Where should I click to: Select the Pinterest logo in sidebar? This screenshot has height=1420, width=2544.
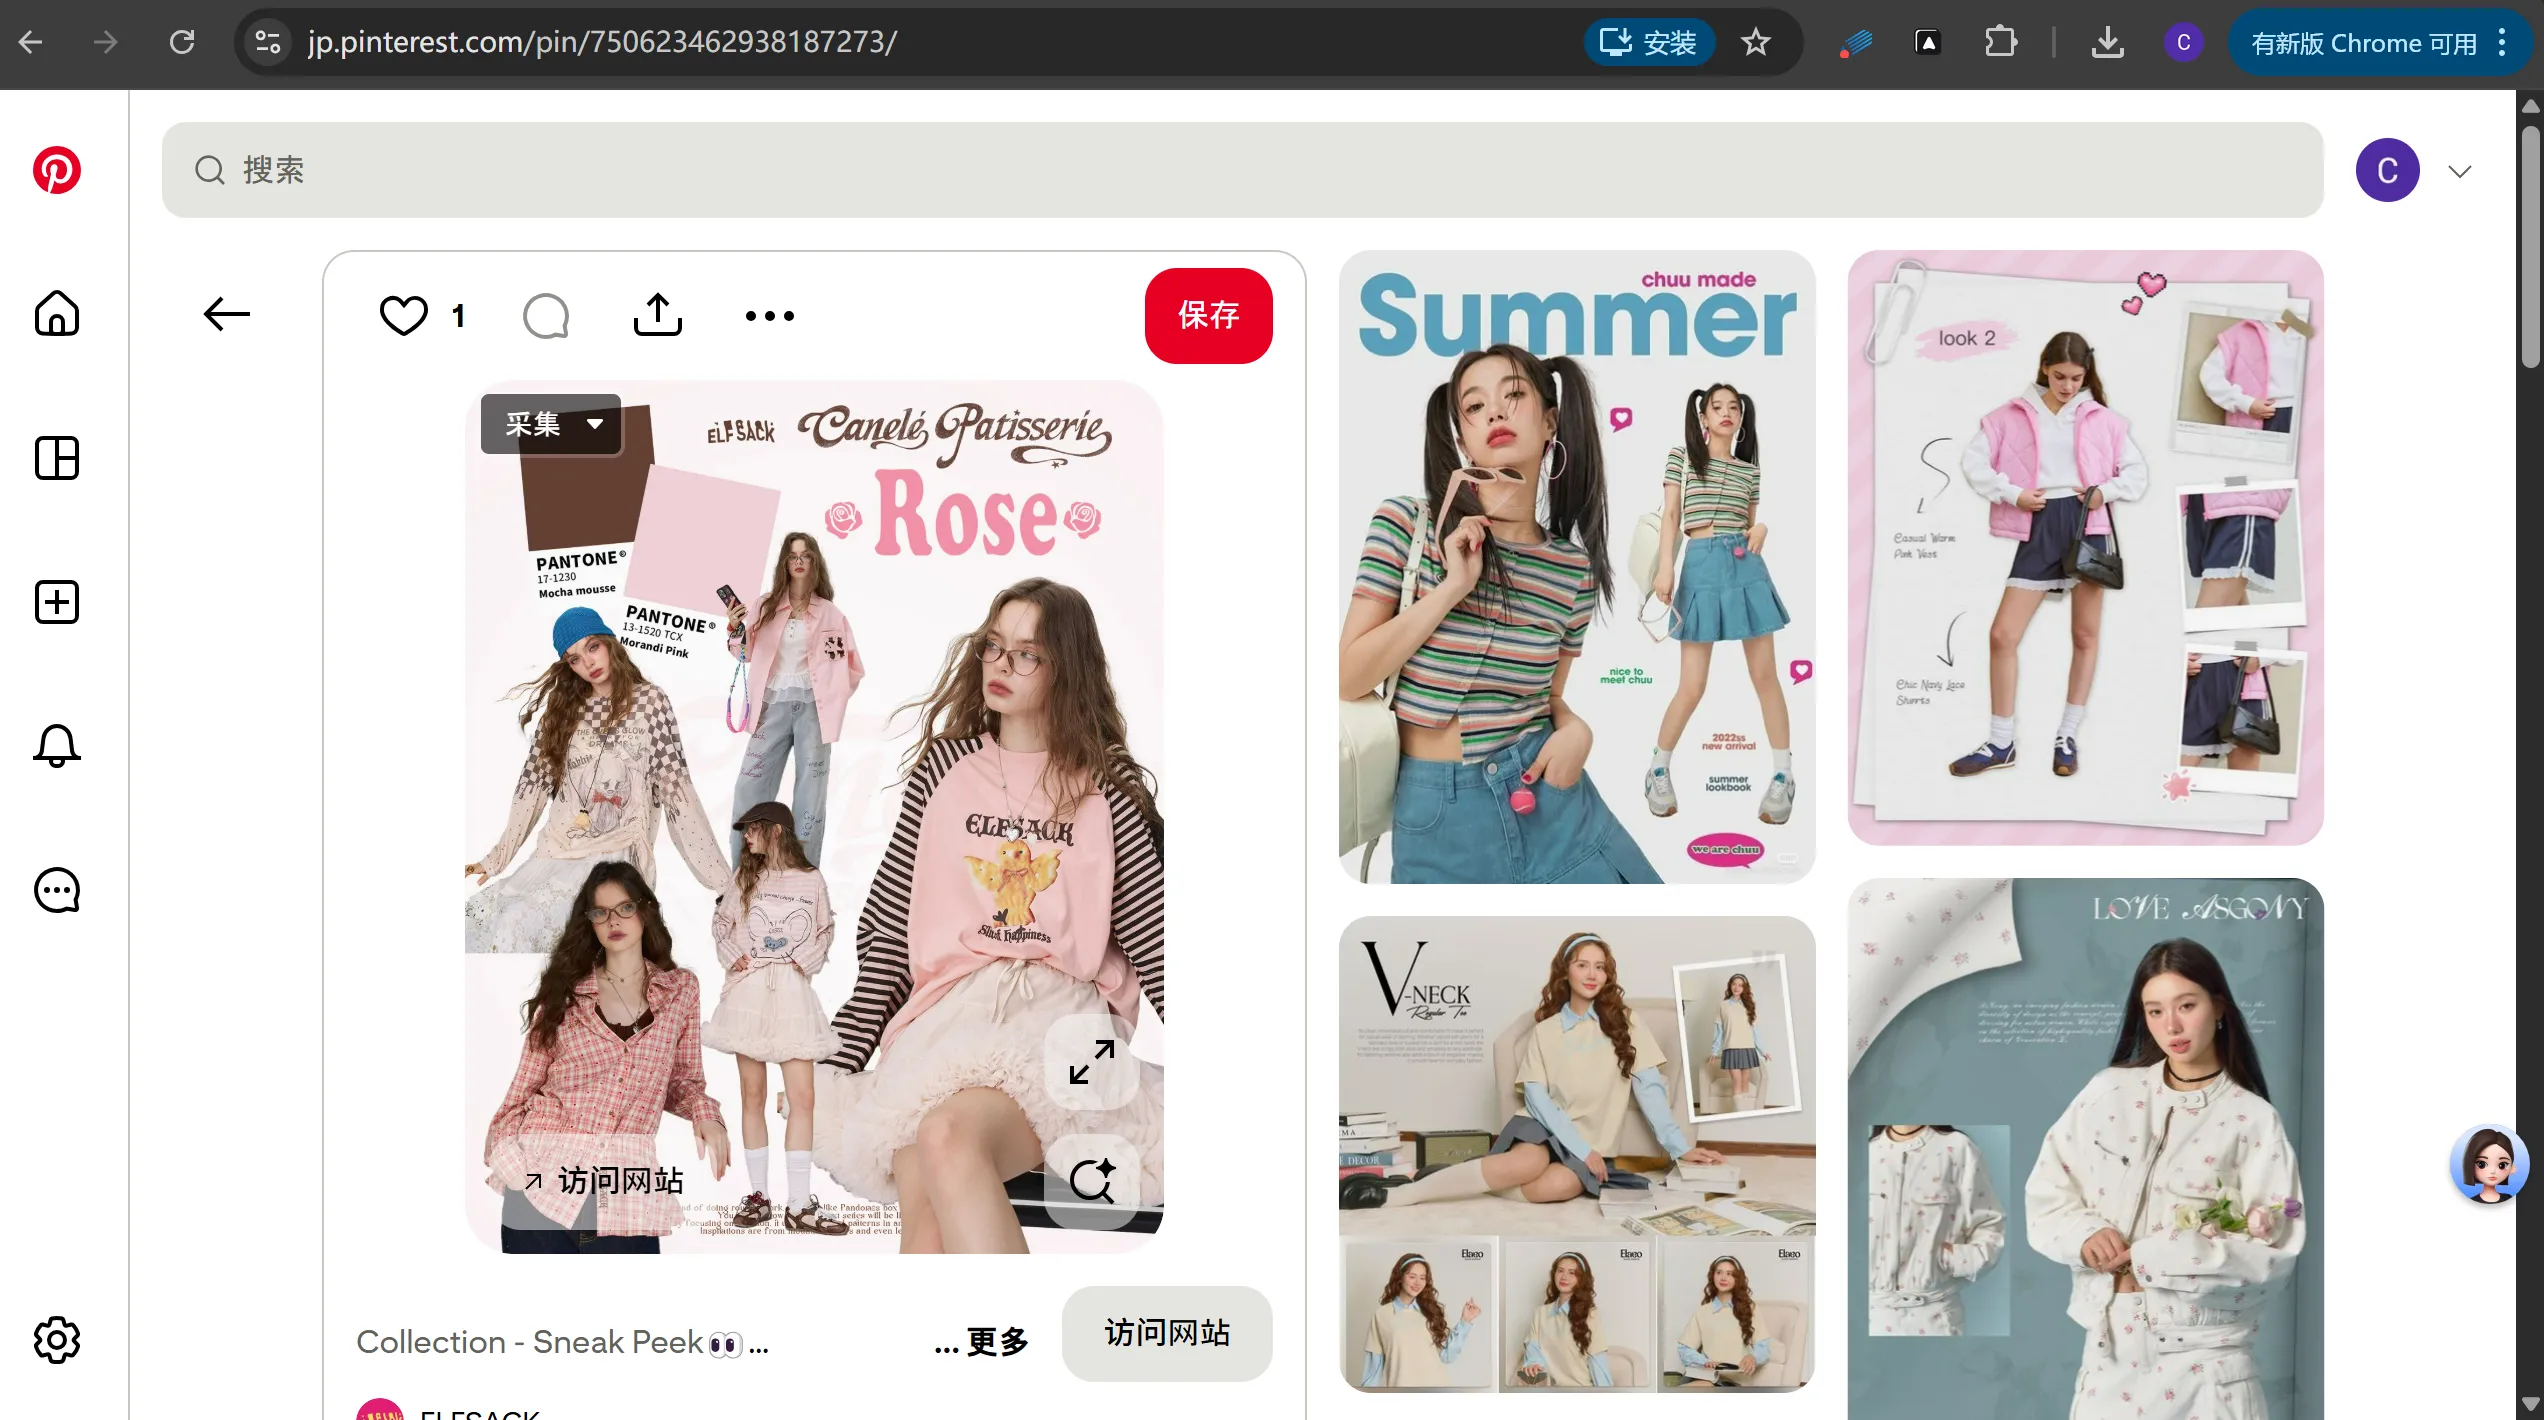click(x=56, y=170)
